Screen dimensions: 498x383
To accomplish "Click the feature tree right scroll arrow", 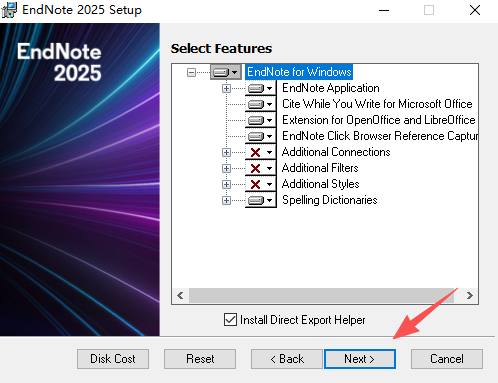I will coord(470,295).
